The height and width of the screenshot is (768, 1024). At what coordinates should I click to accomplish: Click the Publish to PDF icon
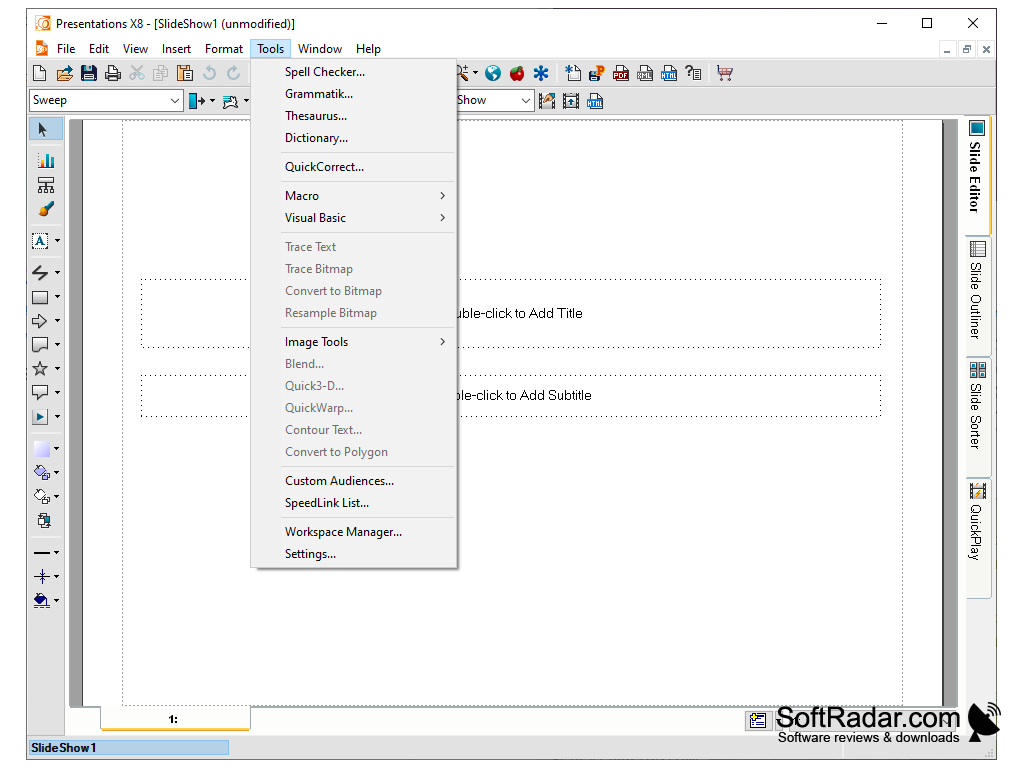point(620,72)
